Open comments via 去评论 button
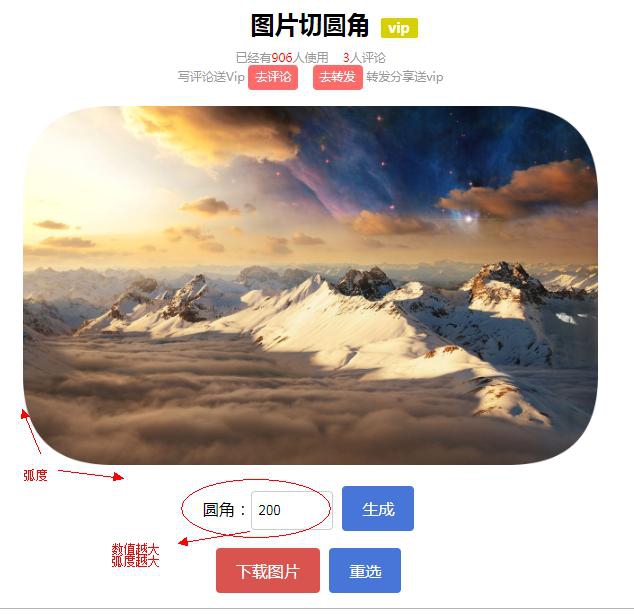Image resolution: width=634 pixels, height=614 pixels. (x=273, y=77)
